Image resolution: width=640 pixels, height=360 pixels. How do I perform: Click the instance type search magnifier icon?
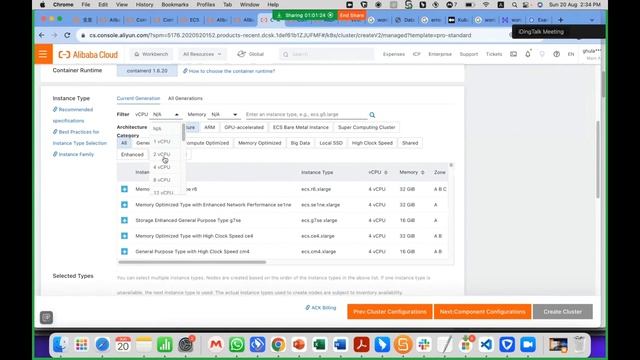(x=372, y=115)
